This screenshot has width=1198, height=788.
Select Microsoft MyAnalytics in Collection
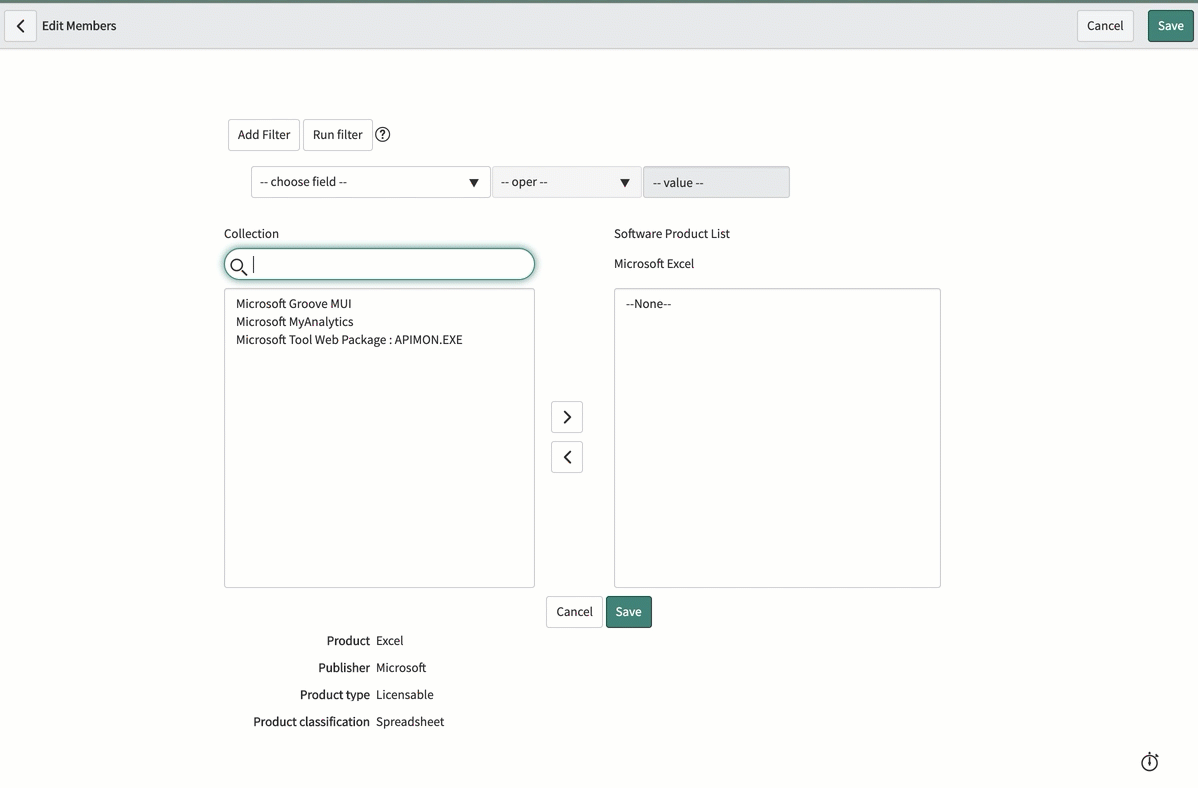(x=294, y=322)
